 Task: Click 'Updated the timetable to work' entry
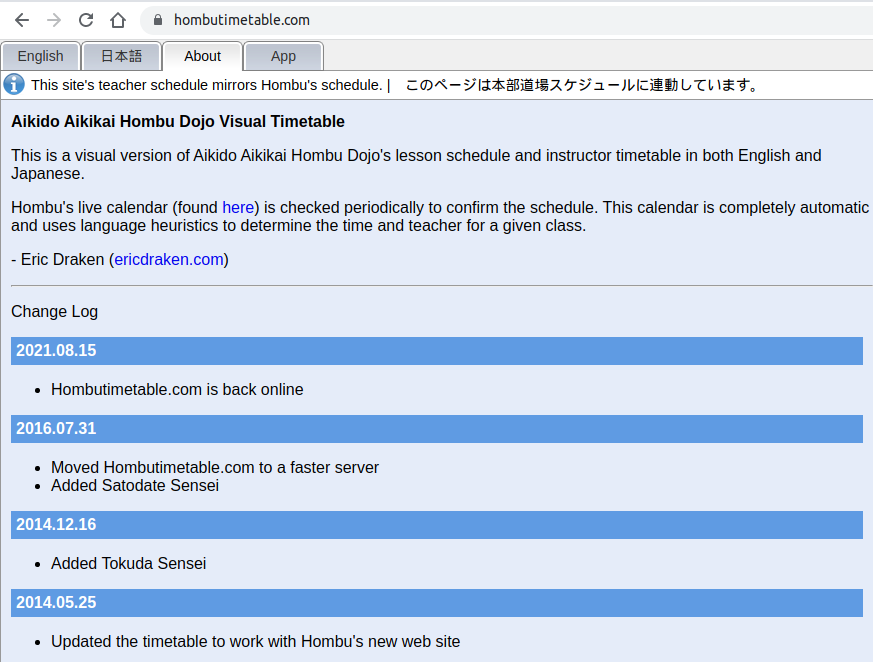click(x=256, y=641)
